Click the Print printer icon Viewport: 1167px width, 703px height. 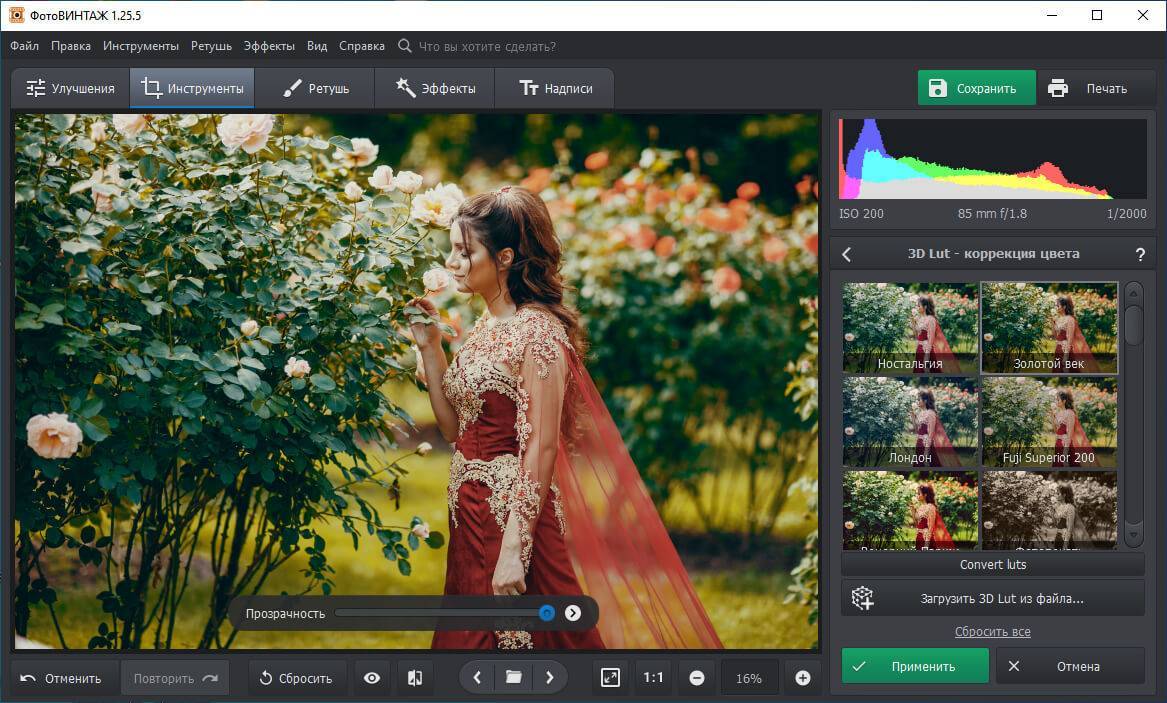(x=1058, y=88)
